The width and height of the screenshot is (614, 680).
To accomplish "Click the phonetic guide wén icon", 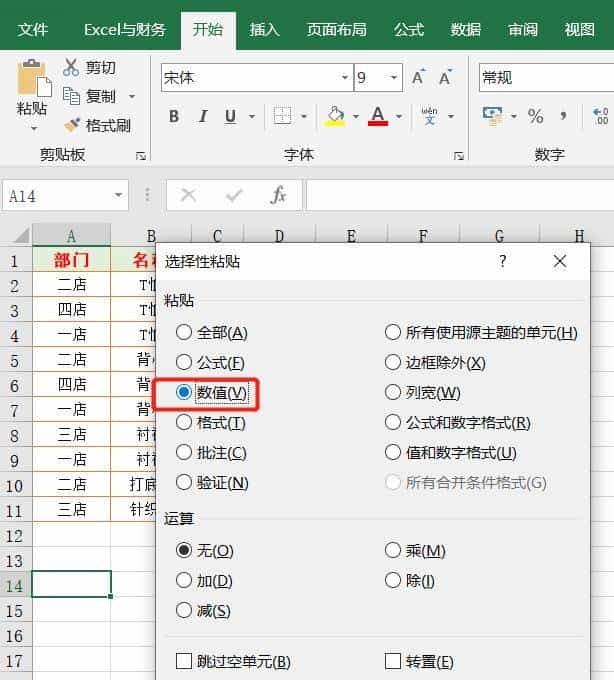I will point(429,116).
